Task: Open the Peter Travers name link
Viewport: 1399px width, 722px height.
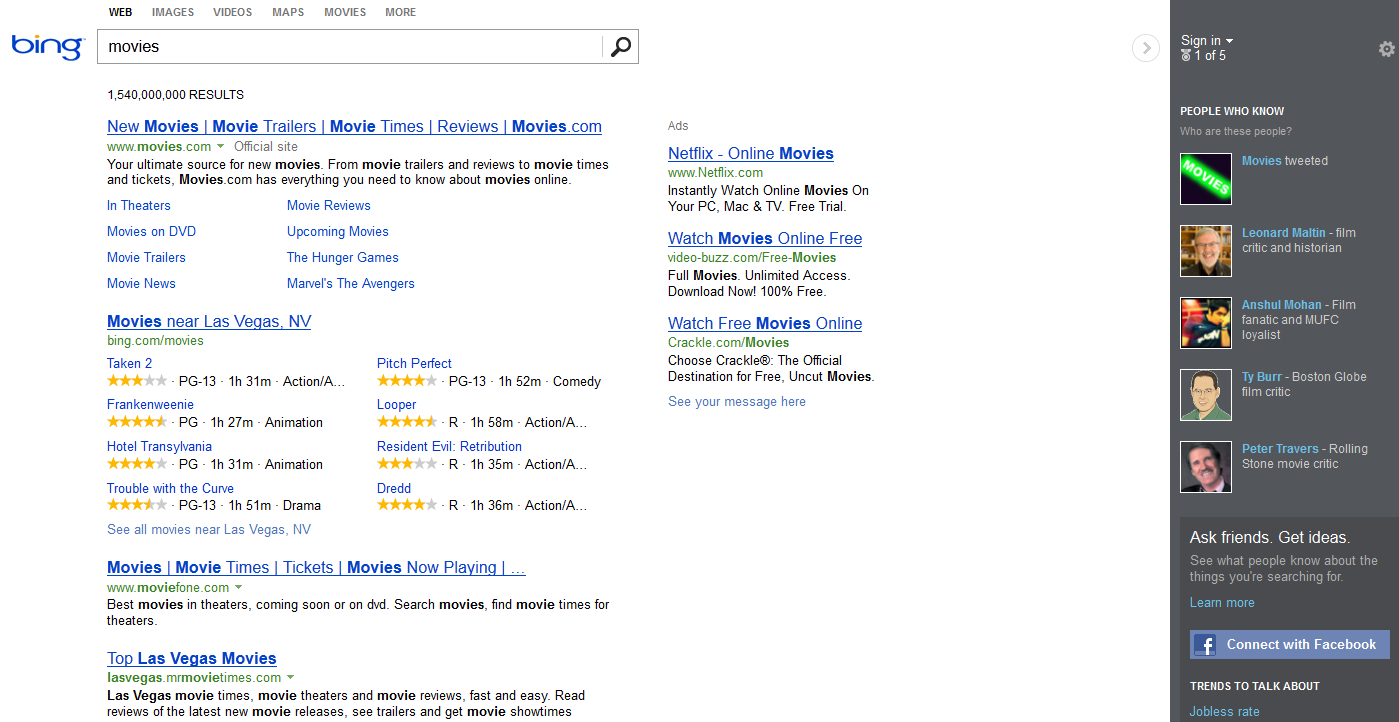Action: 1282,449
